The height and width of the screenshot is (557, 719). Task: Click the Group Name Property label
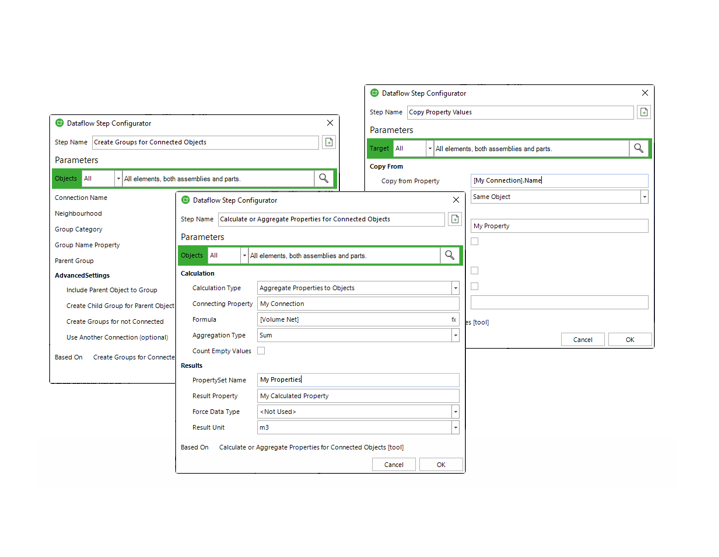(x=87, y=245)
